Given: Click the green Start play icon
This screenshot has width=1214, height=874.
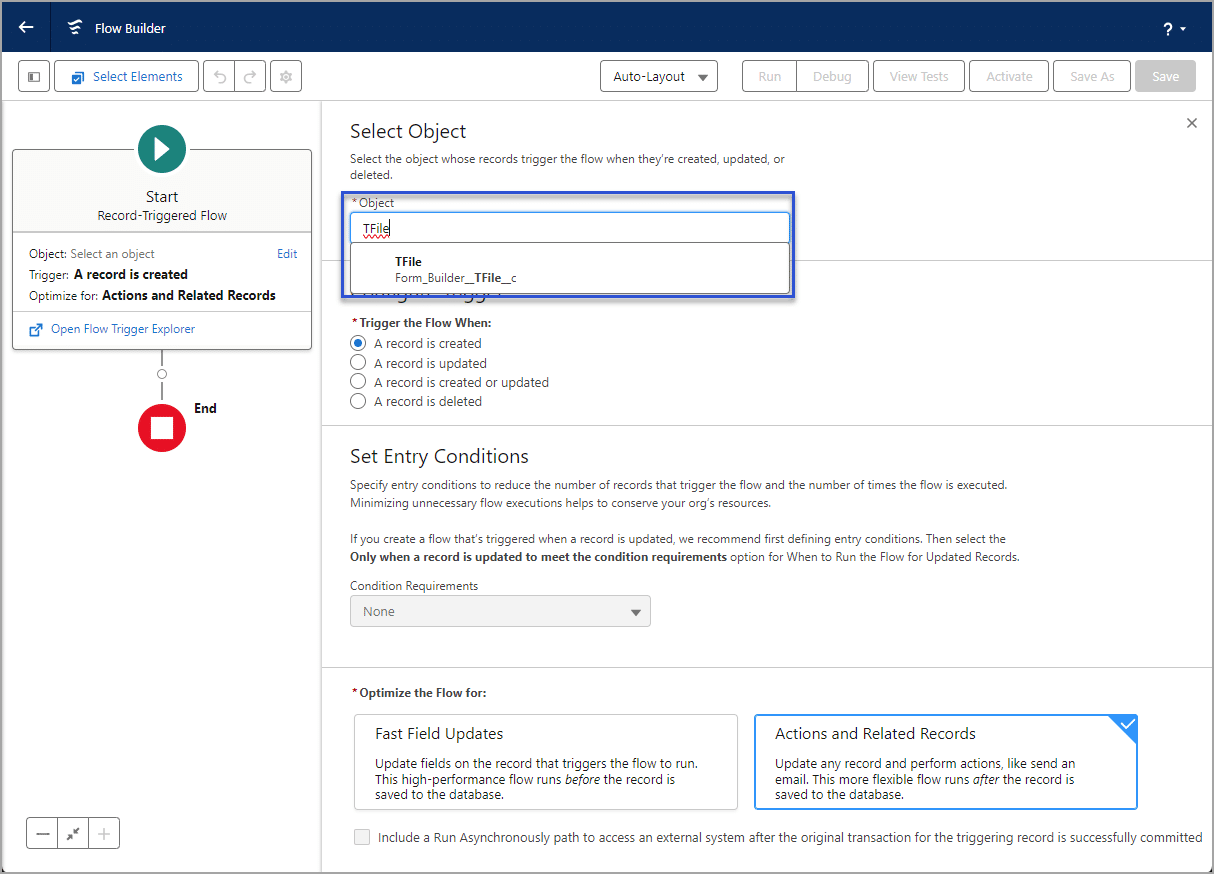Looking at the screenshot, I should pyautogui.click(x=161, y=148).
